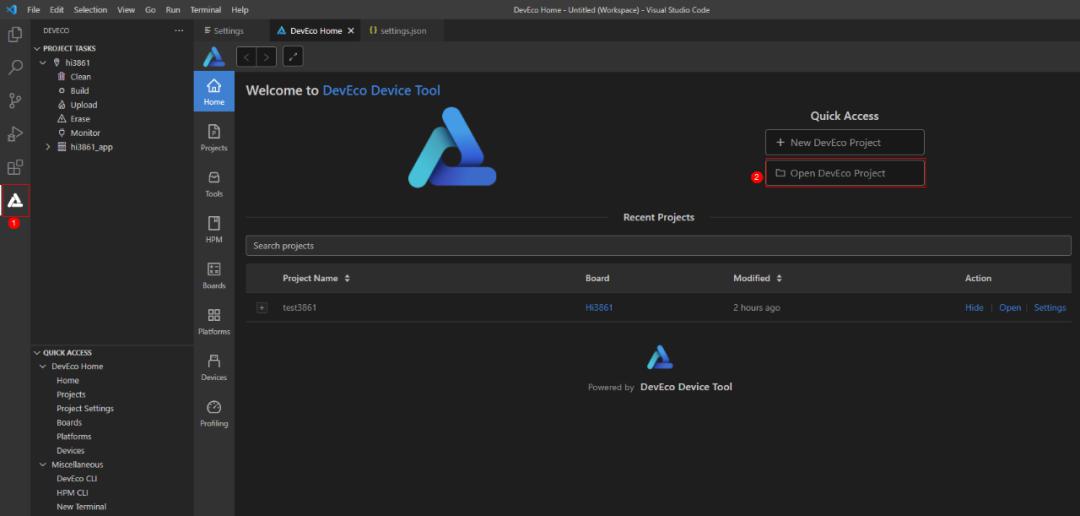The height and width of the screenshot is (516, 1080).
Task: Select Profiling in DevEco side navigation
Action: (214, 413)
